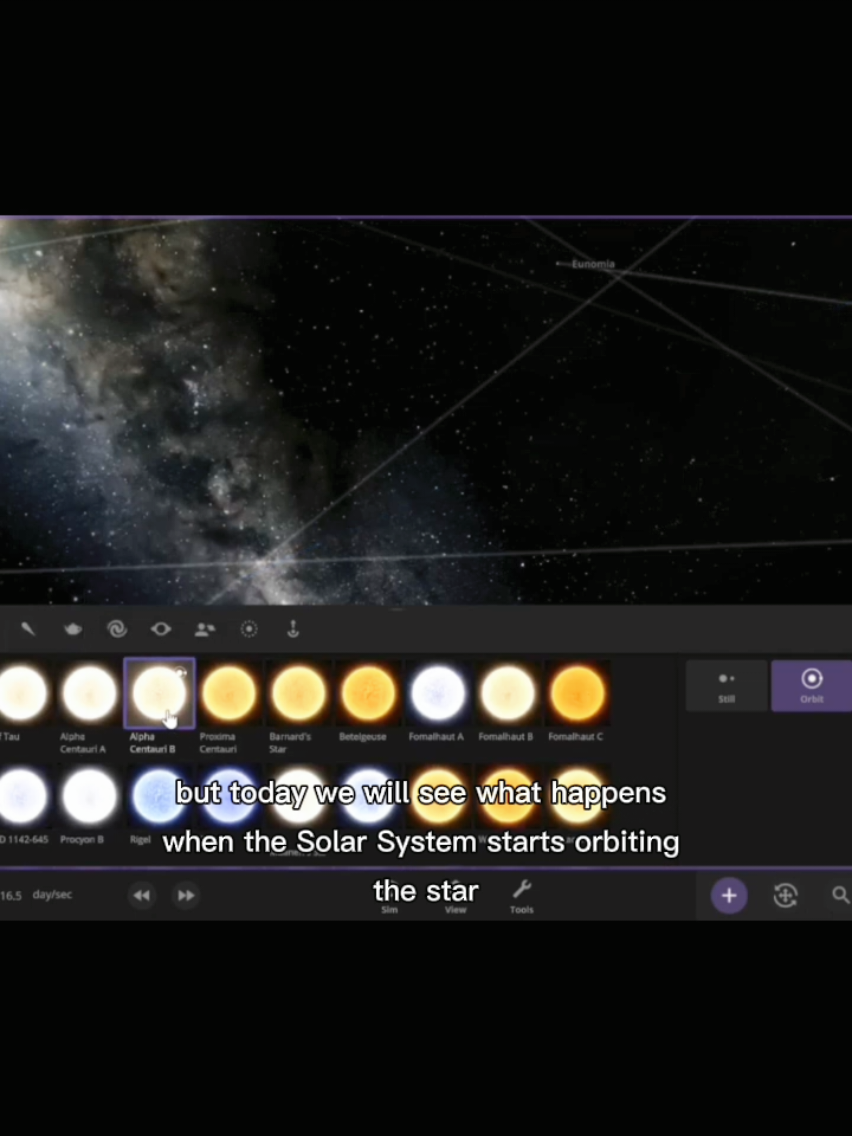Select the comet category icon
Viewport: 852px width, 1136px height.
tap(28, 629)
